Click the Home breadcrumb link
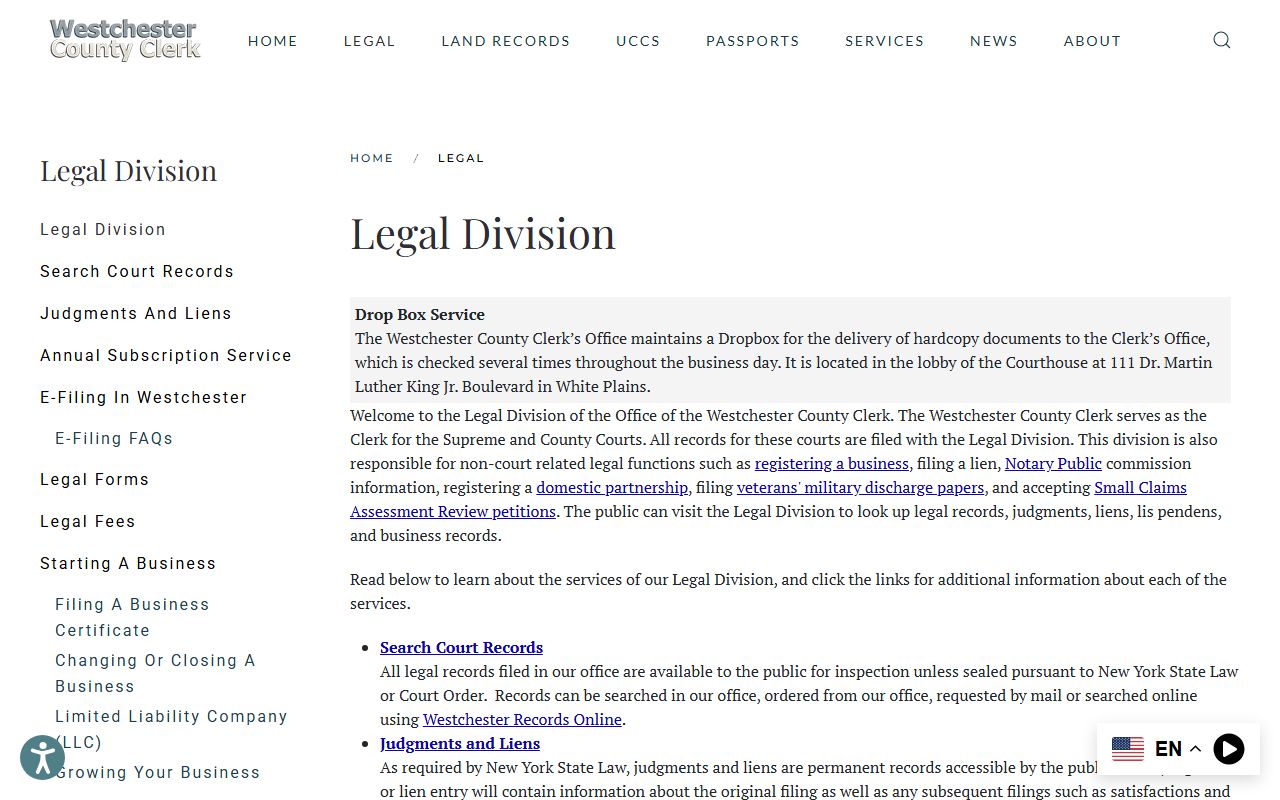 [372, 158]
